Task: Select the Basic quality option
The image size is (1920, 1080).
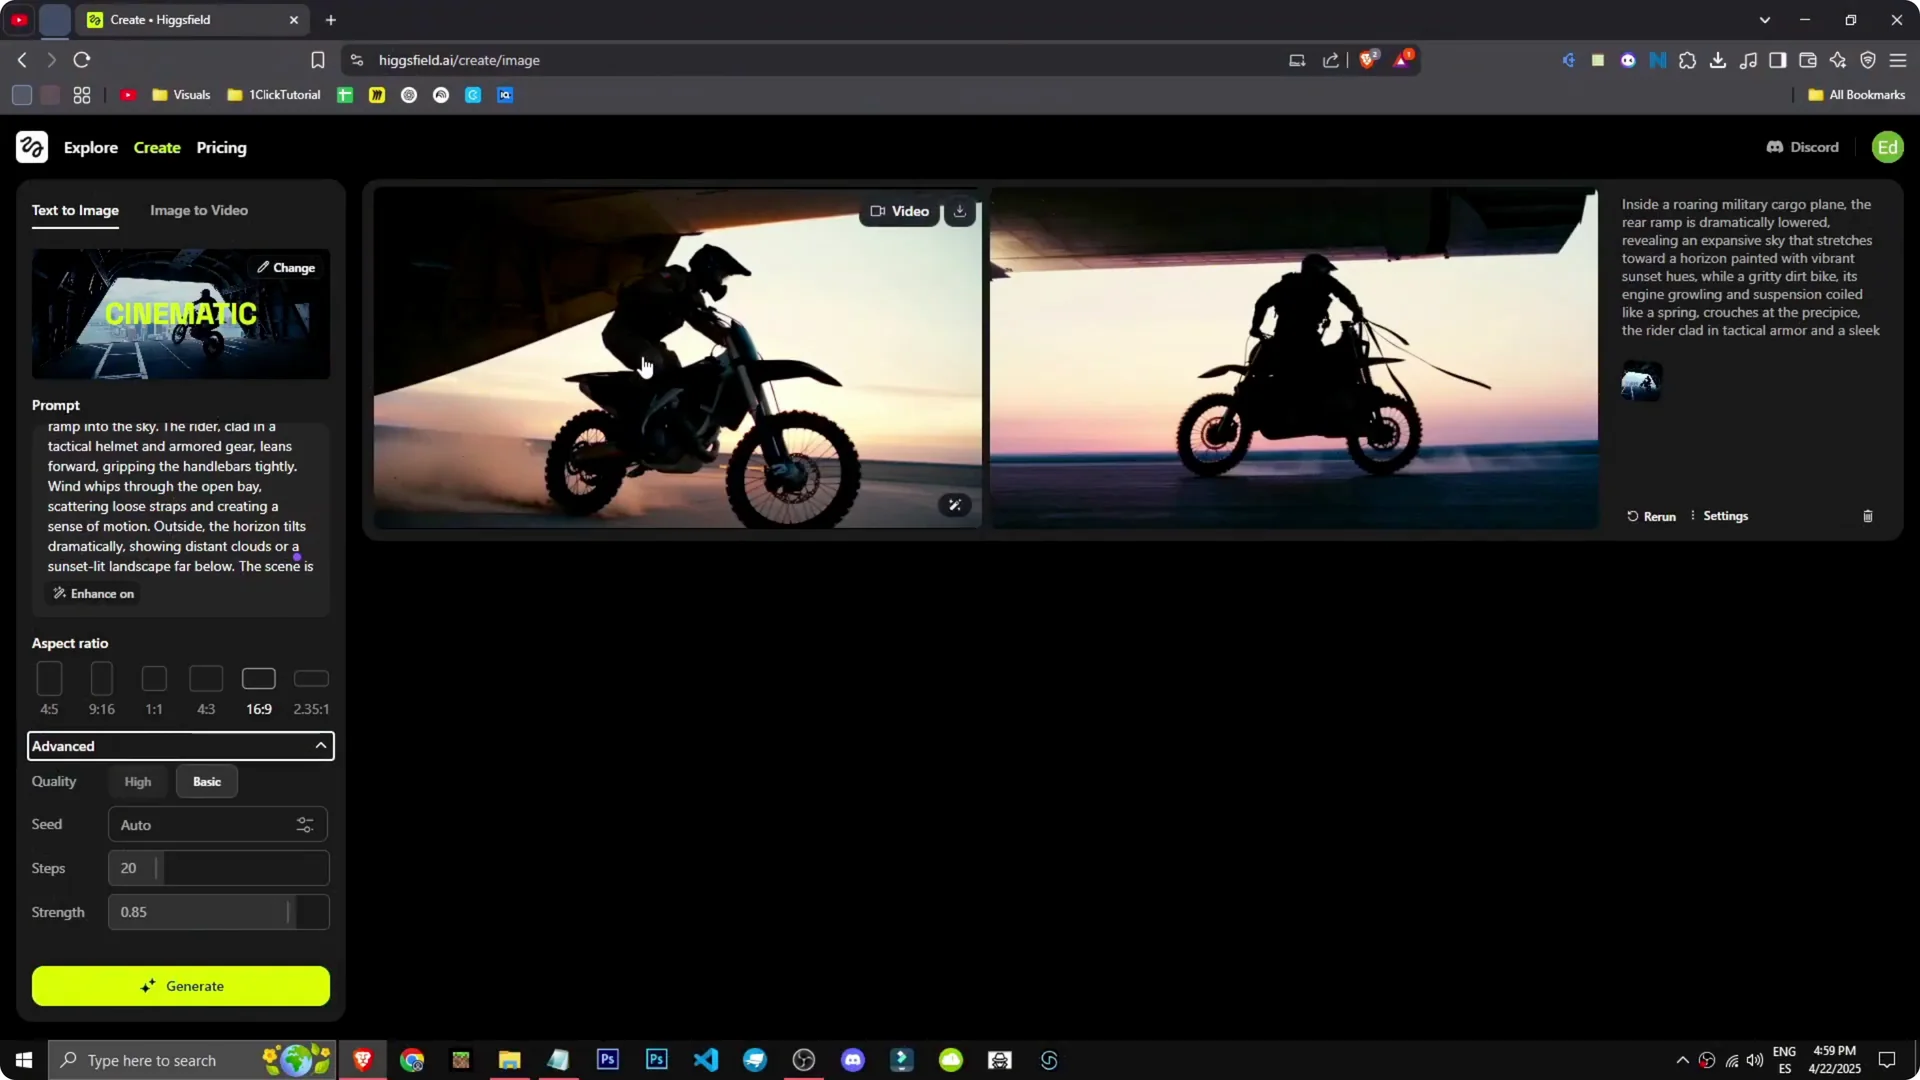Action: coord(206,781)
